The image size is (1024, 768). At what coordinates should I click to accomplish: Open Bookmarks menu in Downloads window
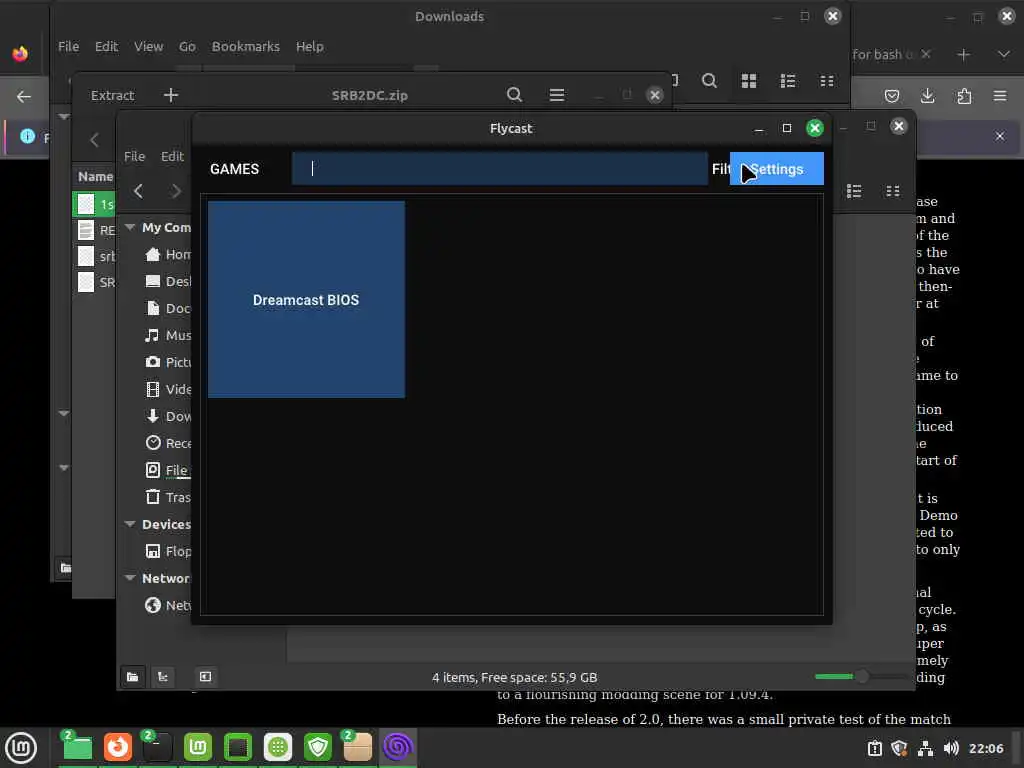coord(246,46)
